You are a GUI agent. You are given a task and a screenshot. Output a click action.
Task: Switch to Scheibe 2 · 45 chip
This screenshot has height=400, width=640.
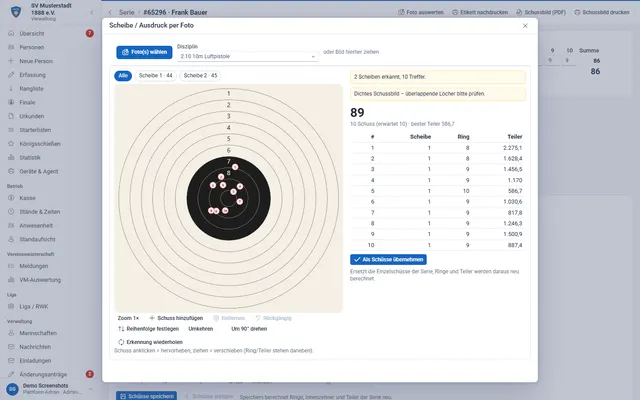200,76
